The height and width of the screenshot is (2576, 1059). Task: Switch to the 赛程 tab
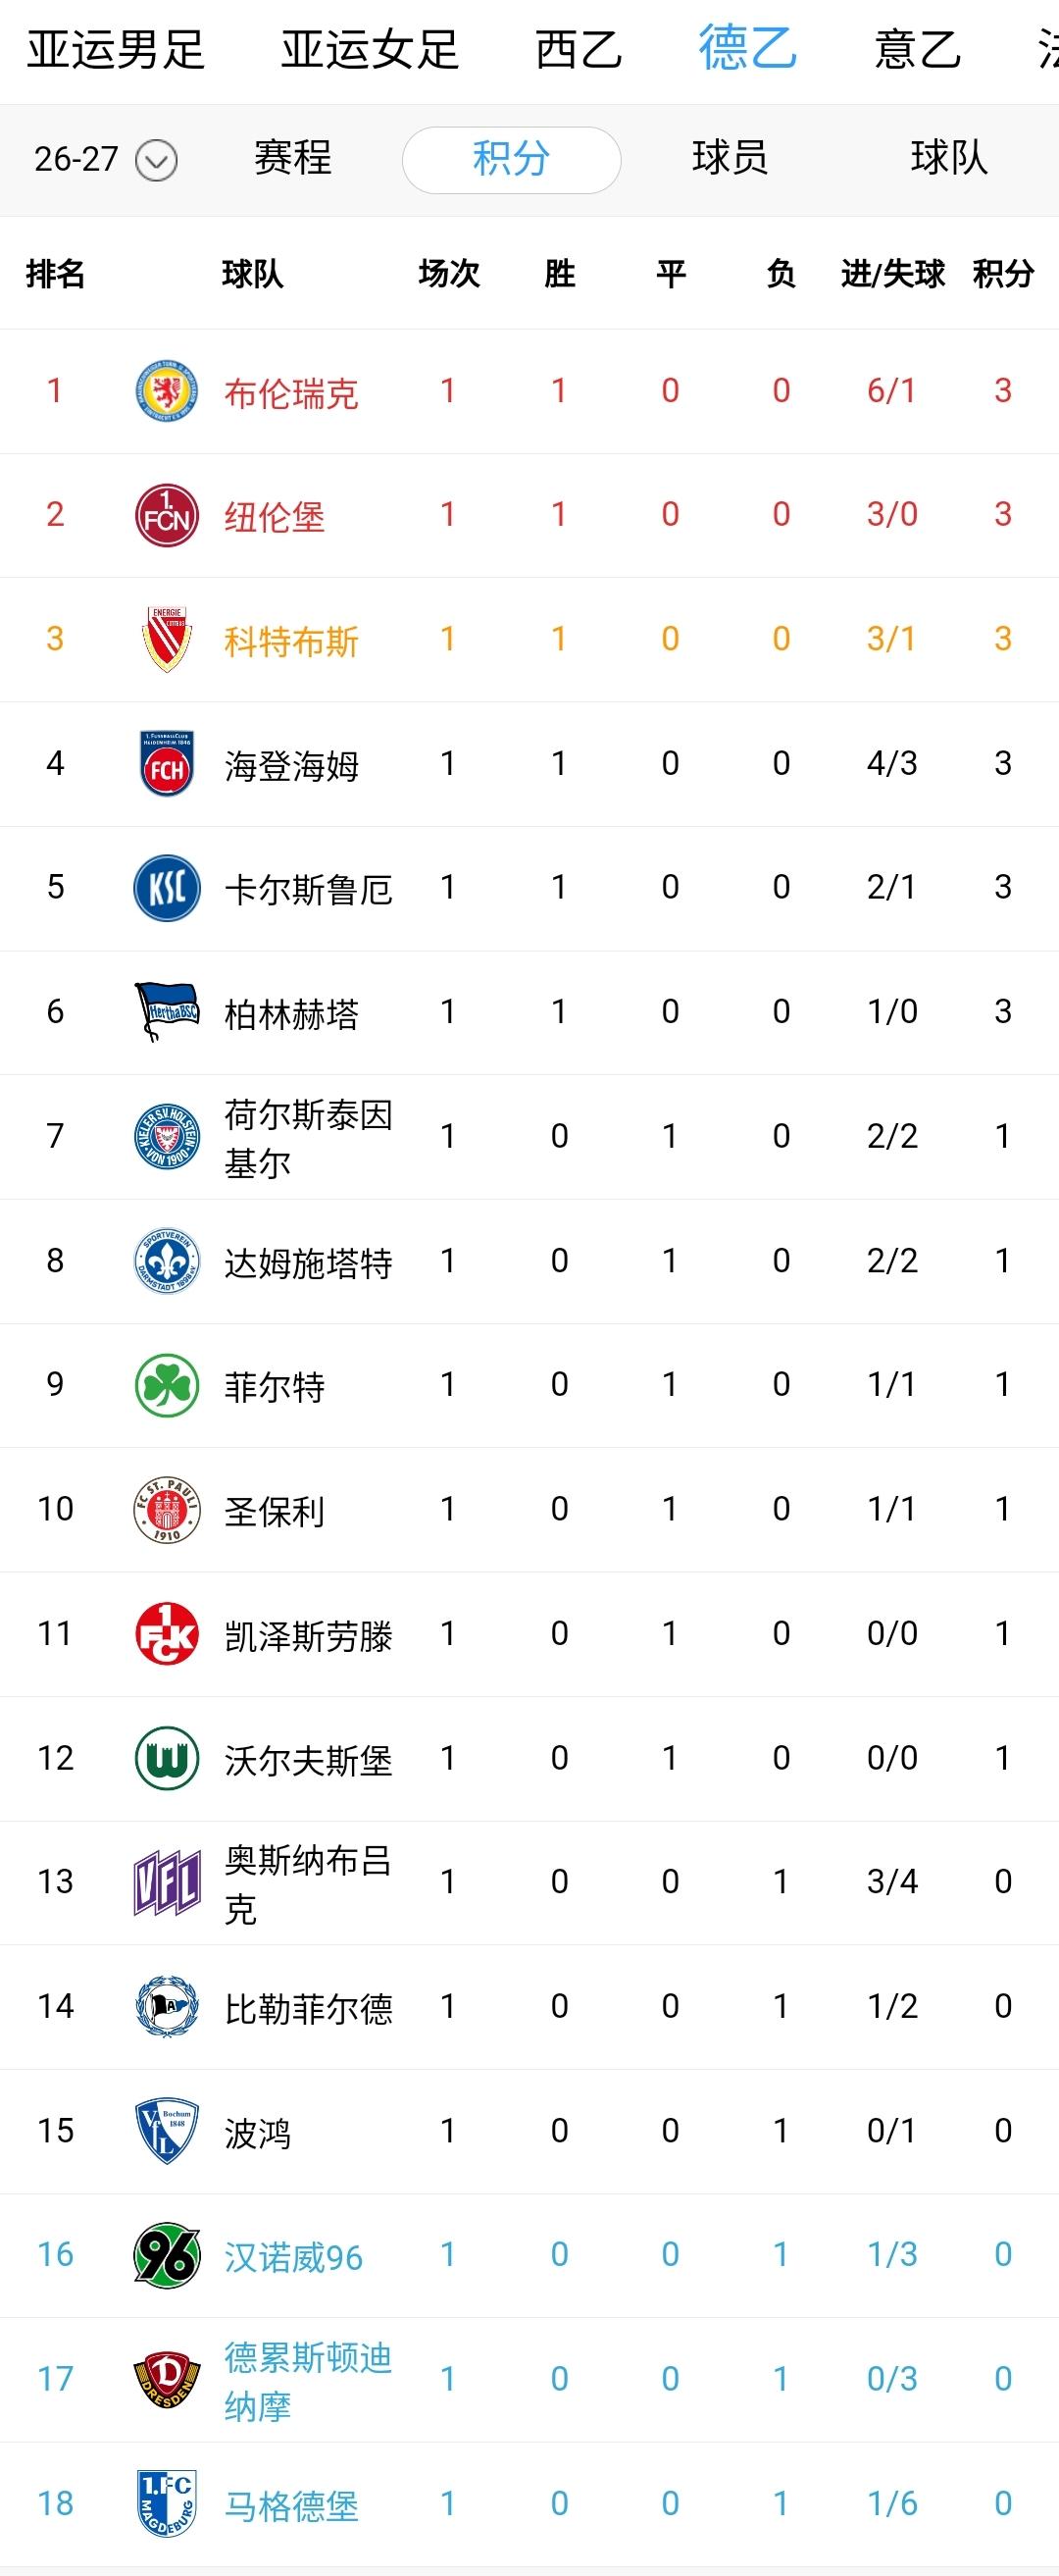pyautogui.click(x=292, y=158)
